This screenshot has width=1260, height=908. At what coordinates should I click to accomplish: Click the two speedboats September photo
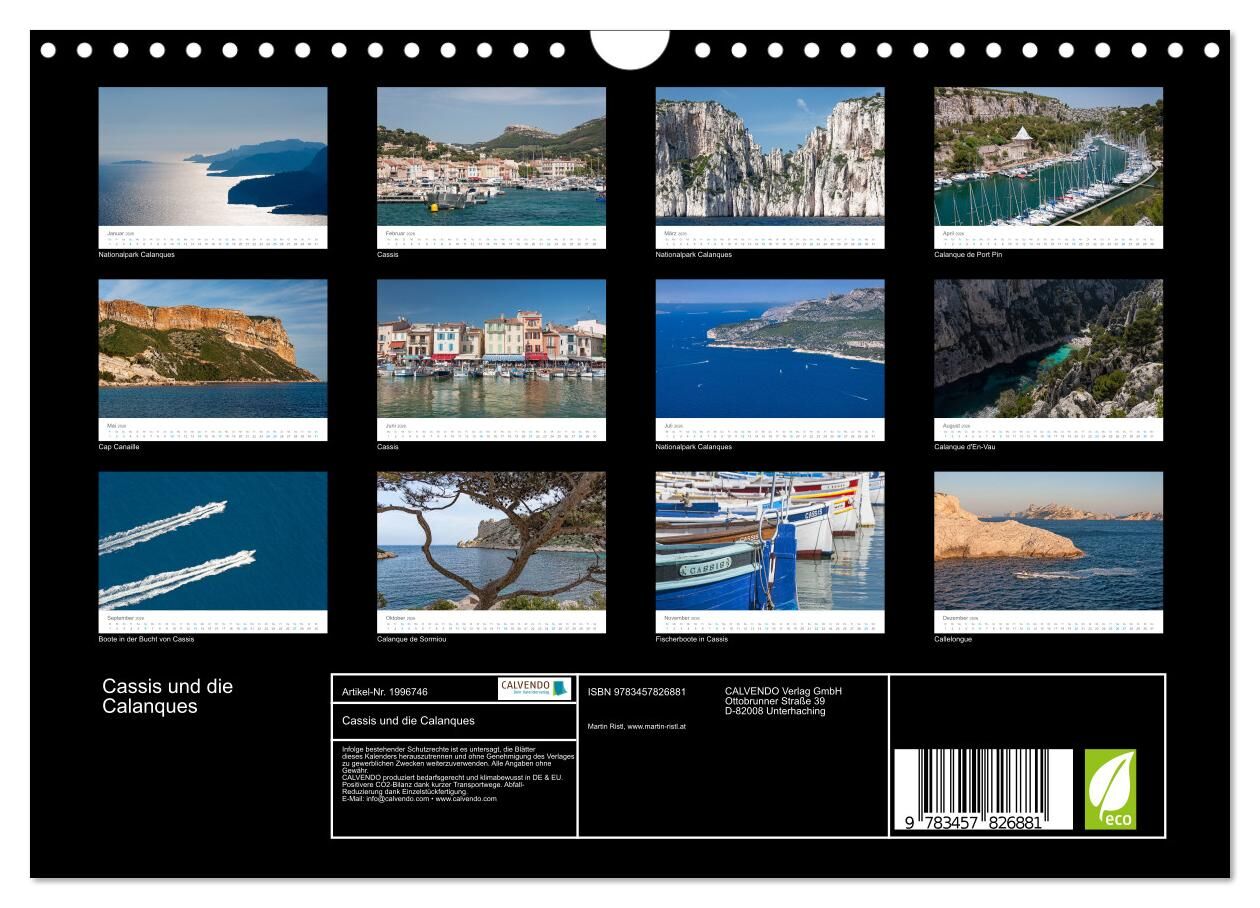212,541
